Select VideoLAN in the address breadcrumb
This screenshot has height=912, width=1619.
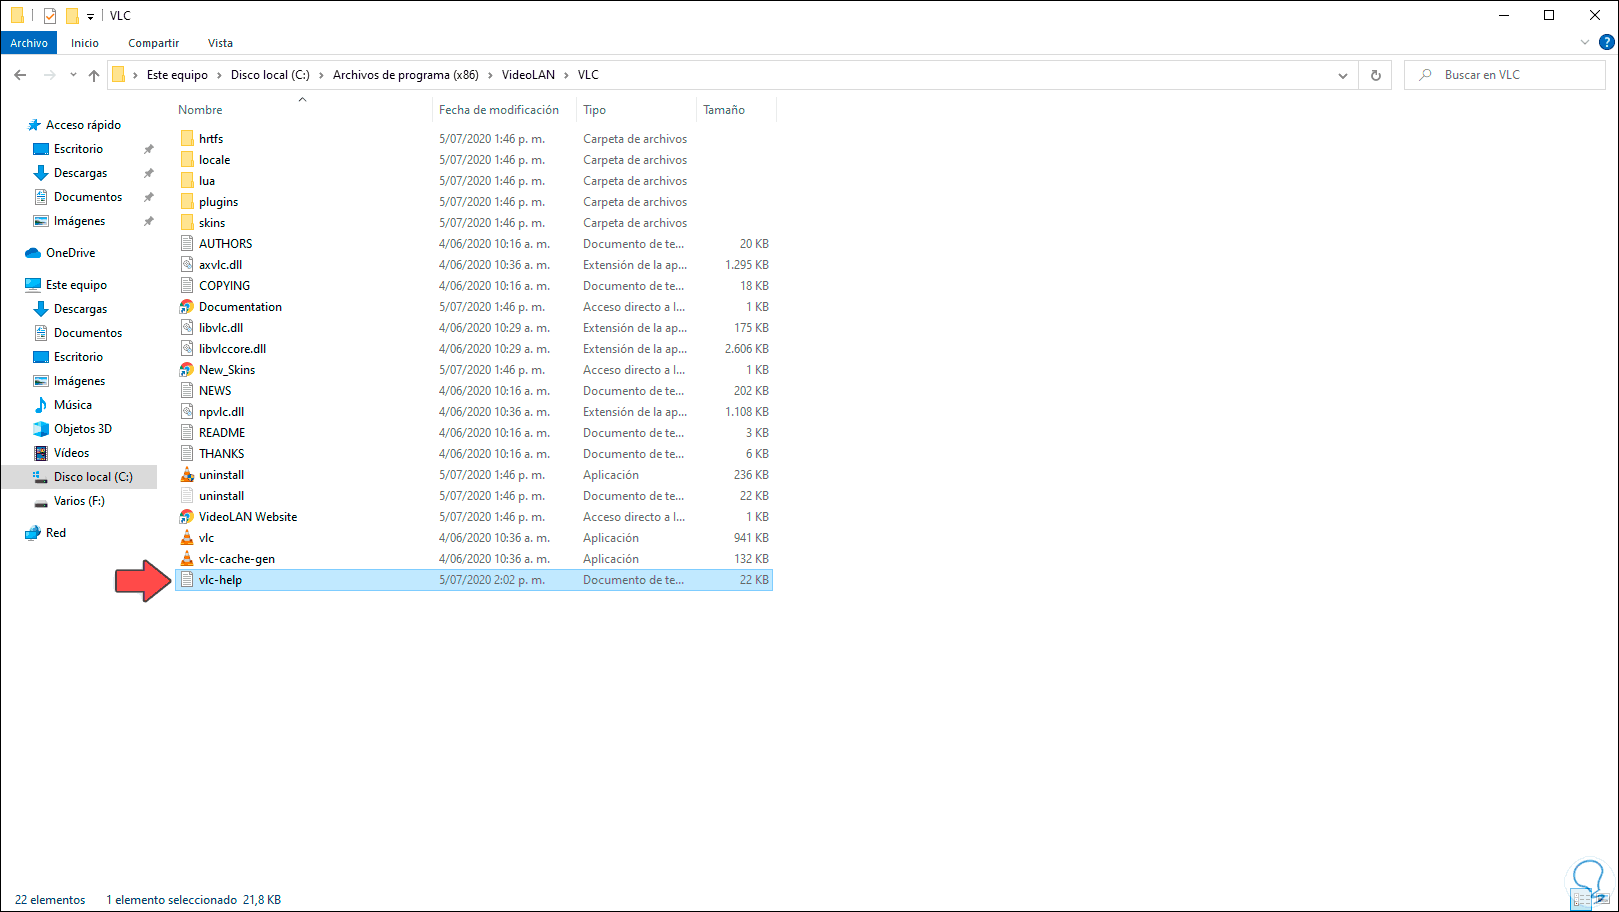point(528,75)
